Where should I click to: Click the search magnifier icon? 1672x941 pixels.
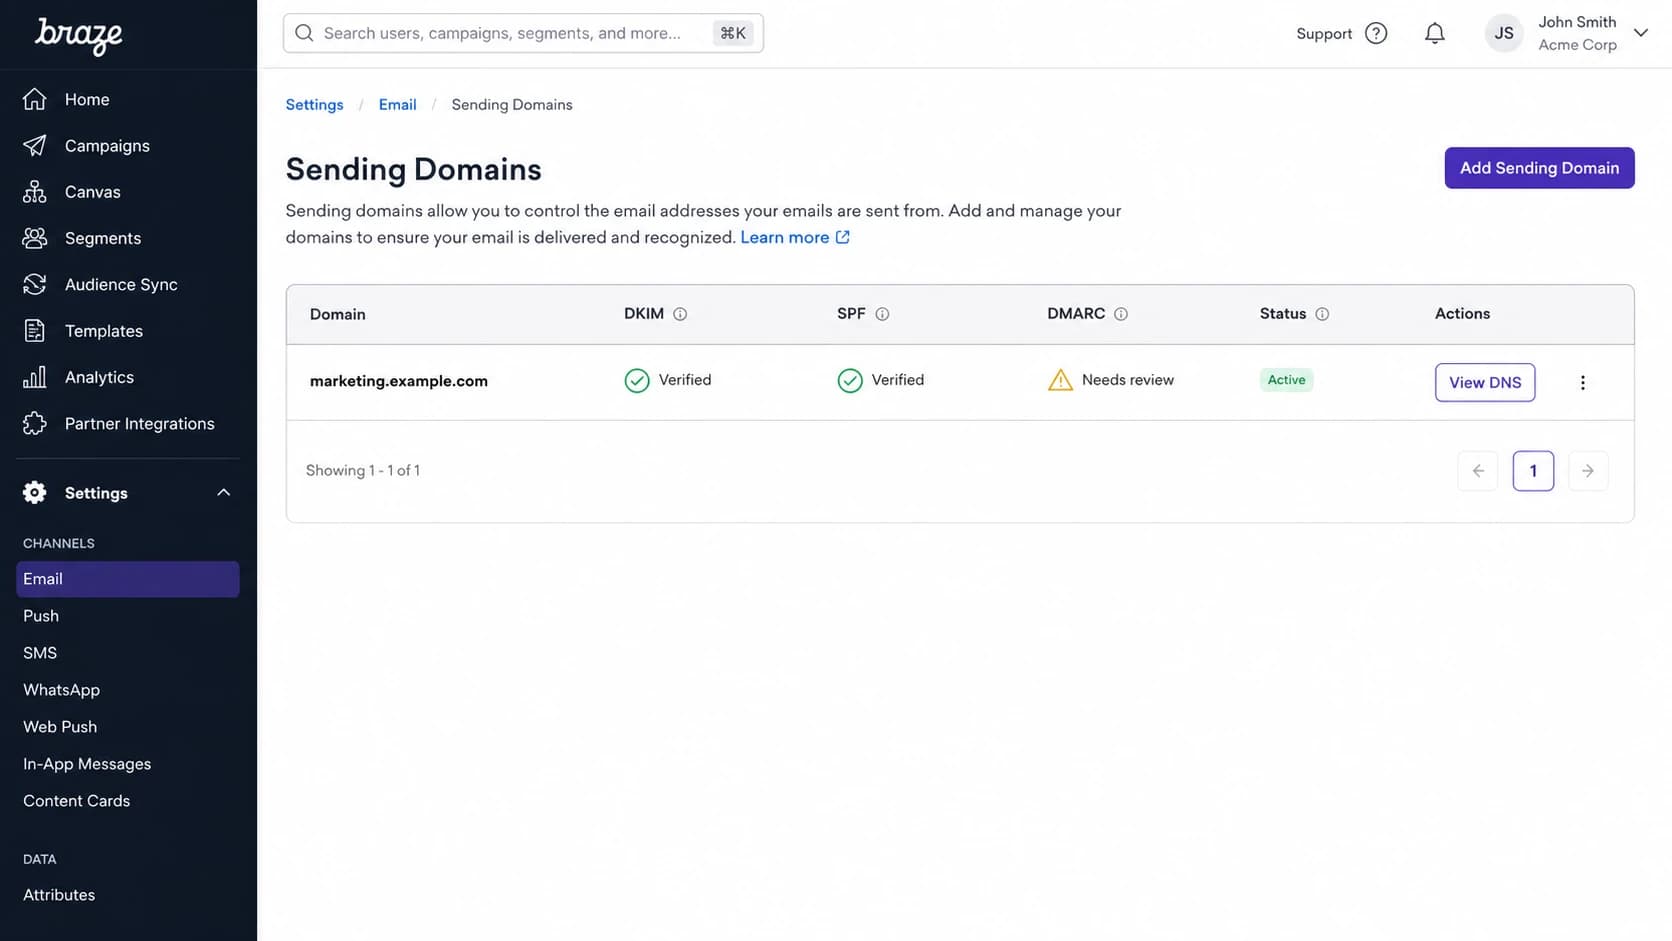tap(304, 33)
